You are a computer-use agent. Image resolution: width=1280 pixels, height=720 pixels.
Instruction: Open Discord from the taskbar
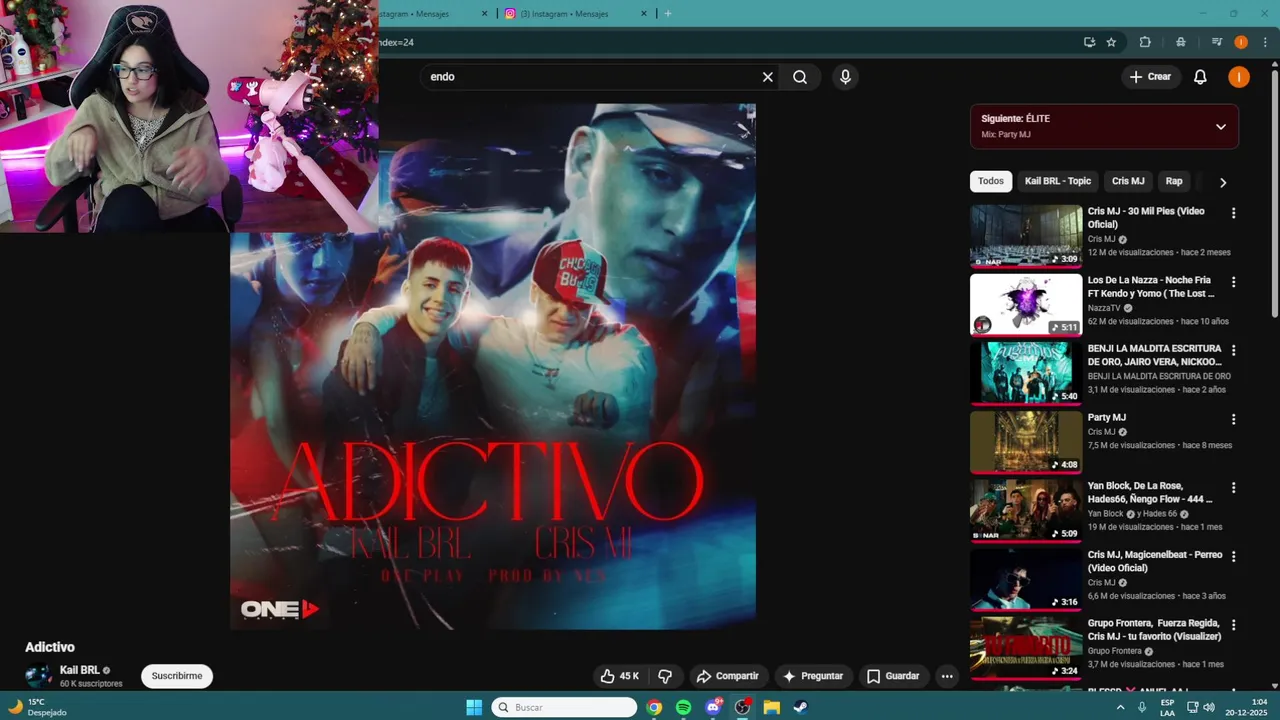(713, 707)
